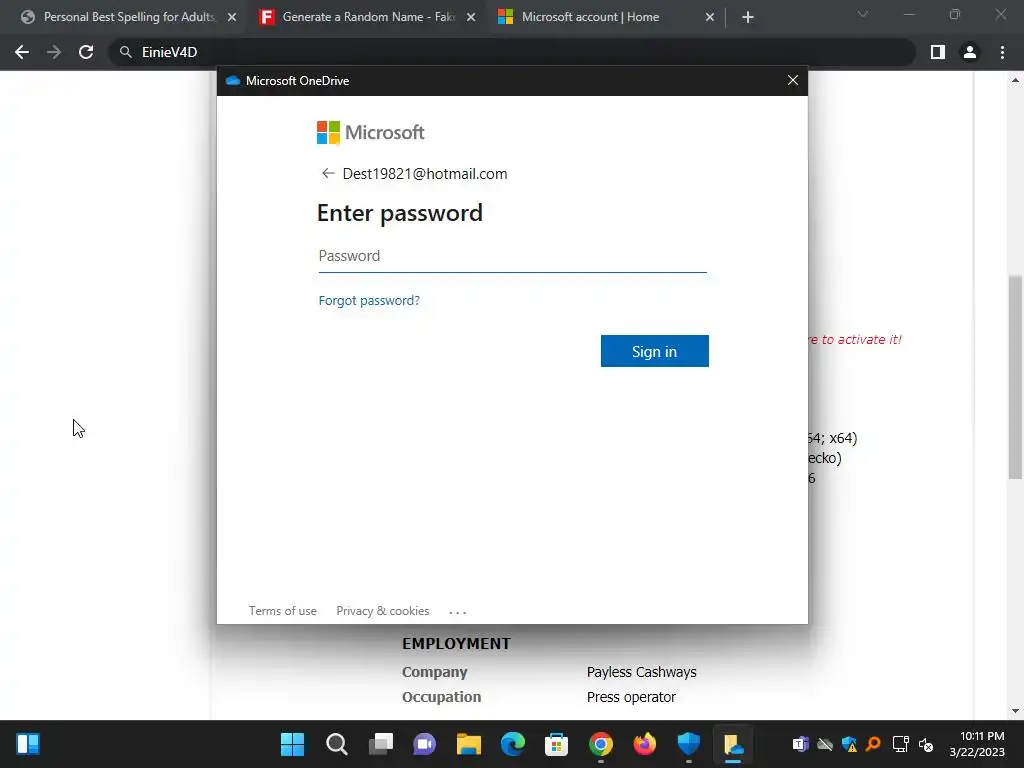Viewport: 1024px width, 768px height.
Task: Click the page vertical scrollbar thumb
Action: (x=1015, y=377)
